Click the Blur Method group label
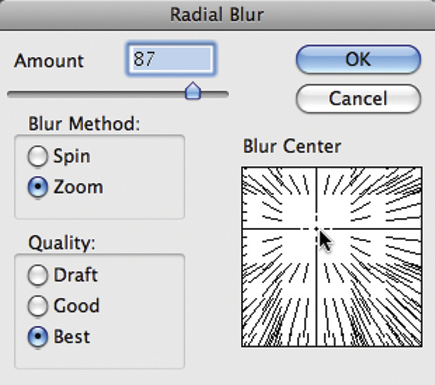The image size is (435, 385). click(x=84, y=124)
